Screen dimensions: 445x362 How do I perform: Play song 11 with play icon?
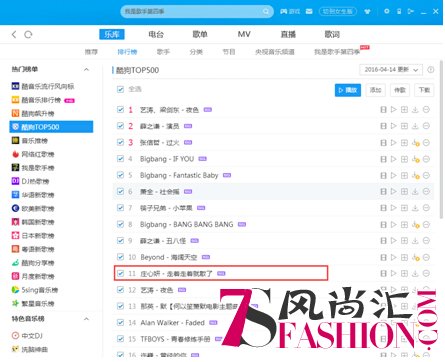[394, 273]
